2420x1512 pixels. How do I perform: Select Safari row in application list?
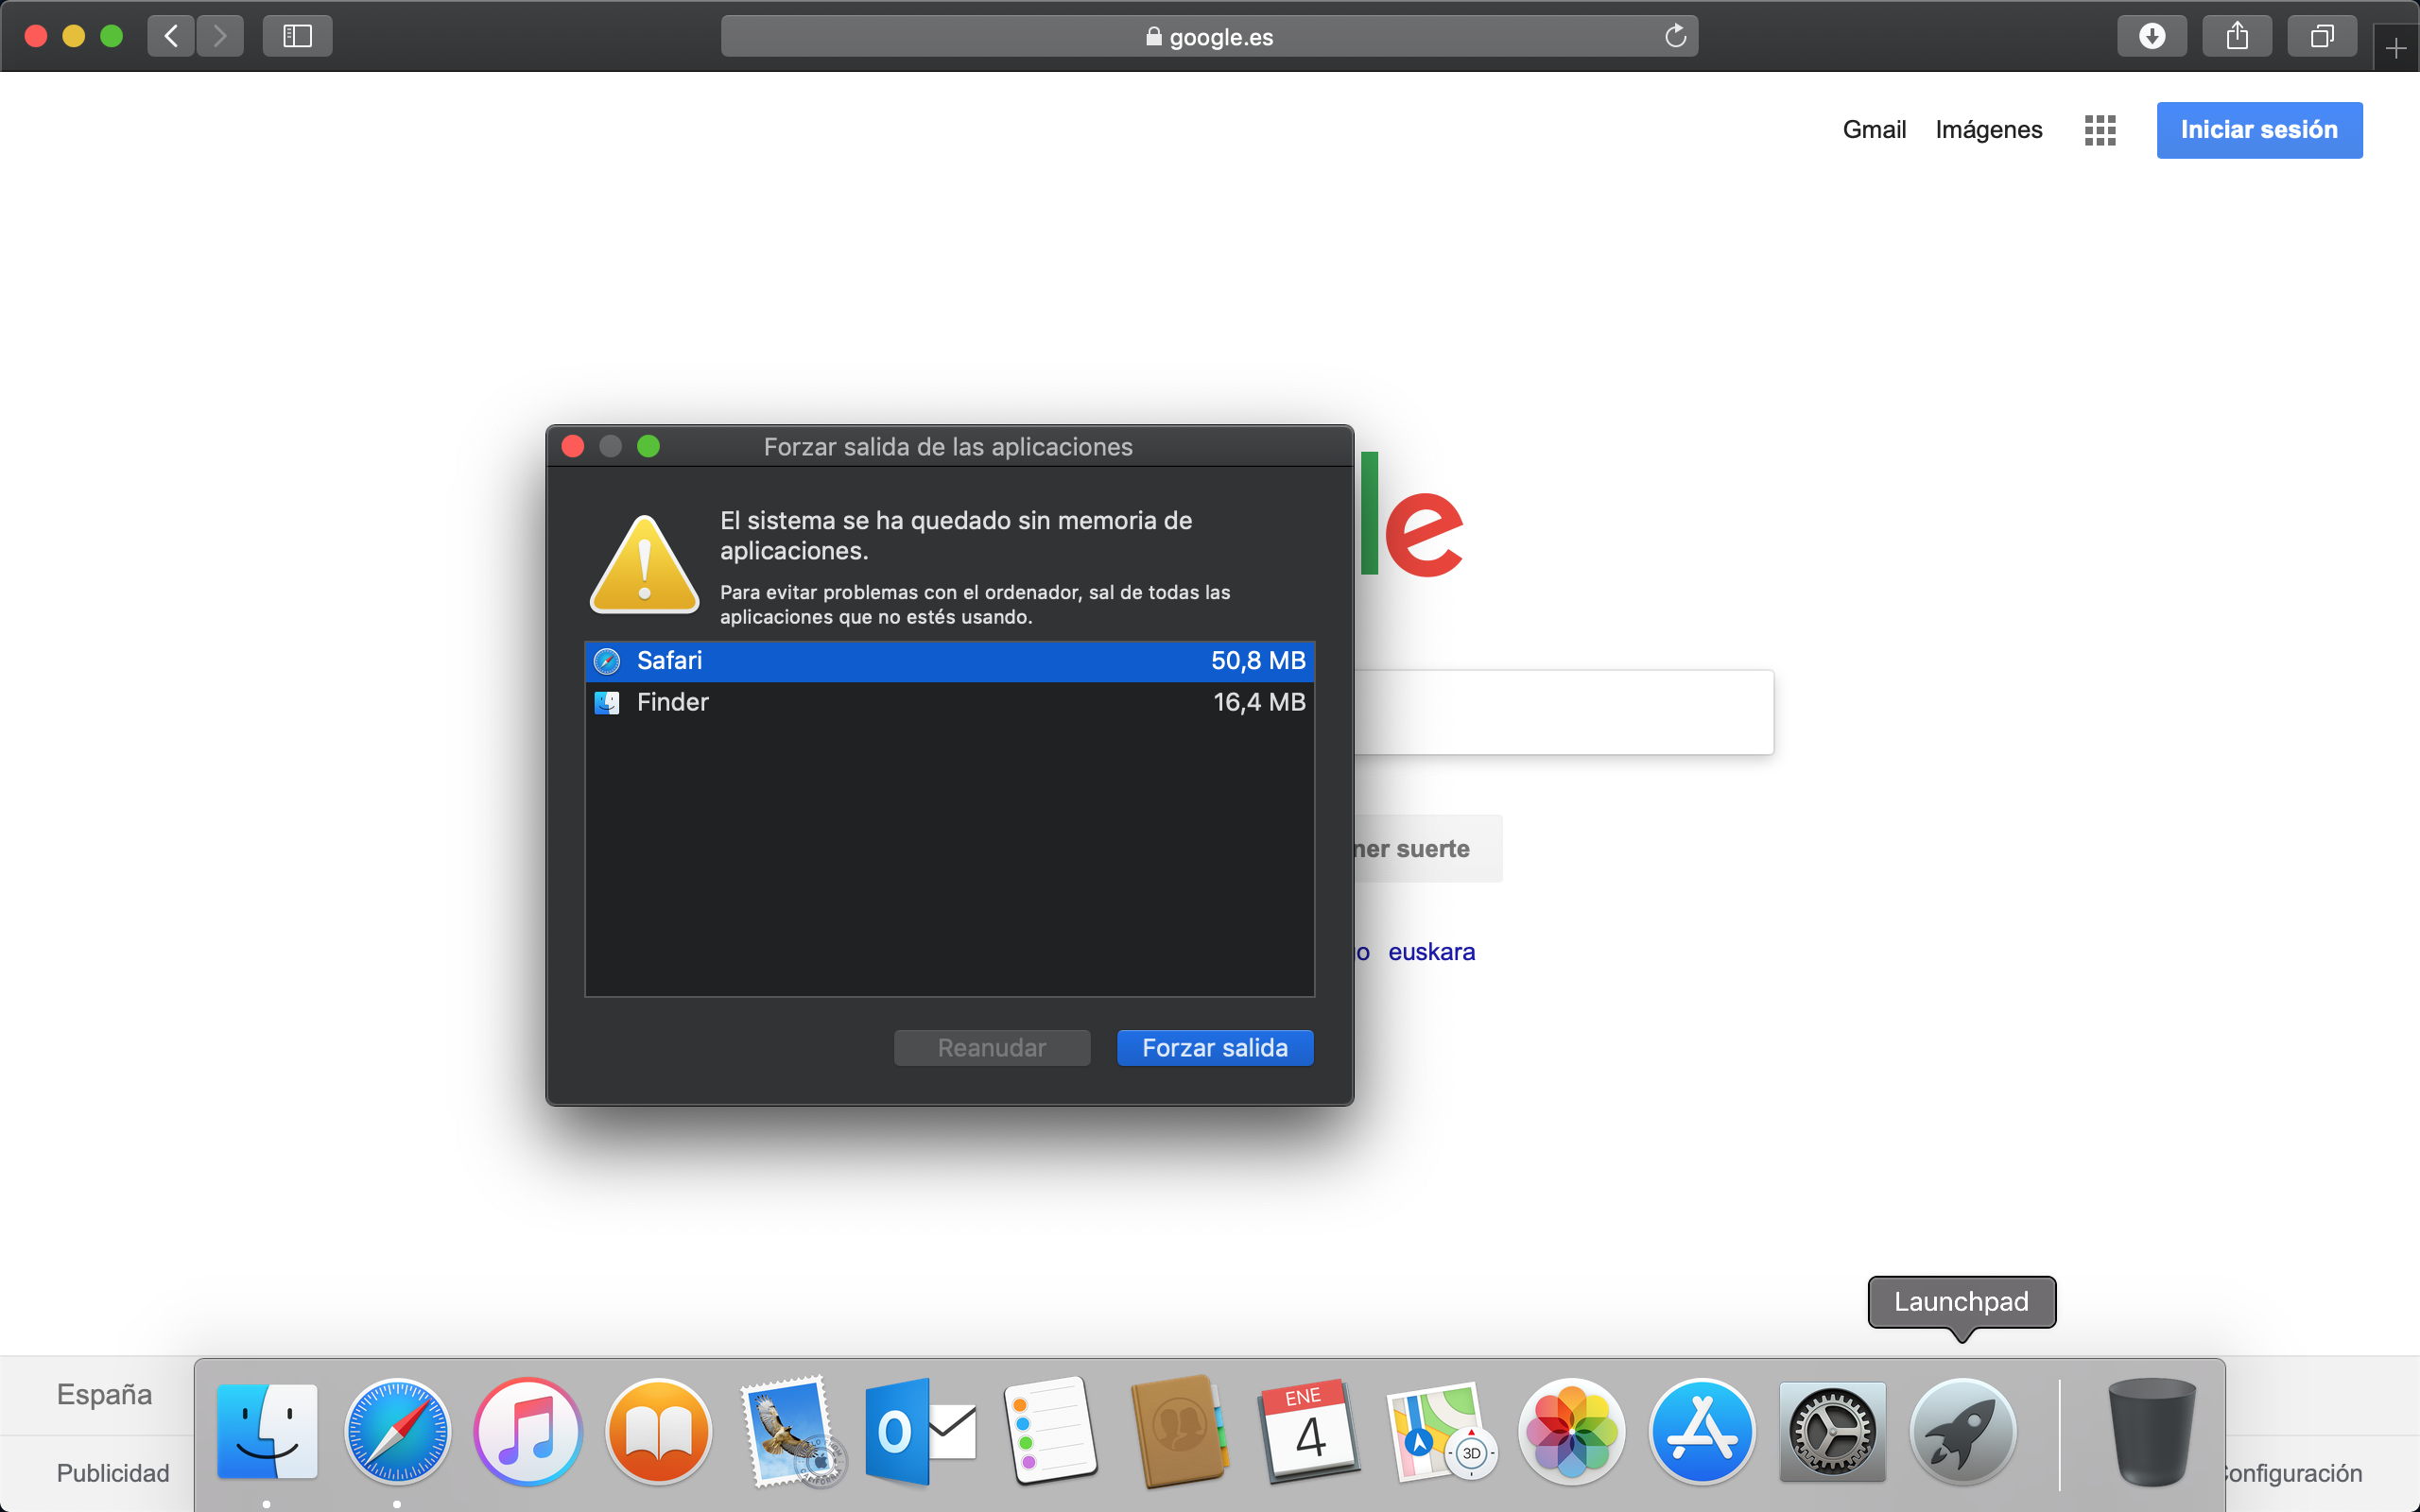pyautogui.click(x=948, y=660)
